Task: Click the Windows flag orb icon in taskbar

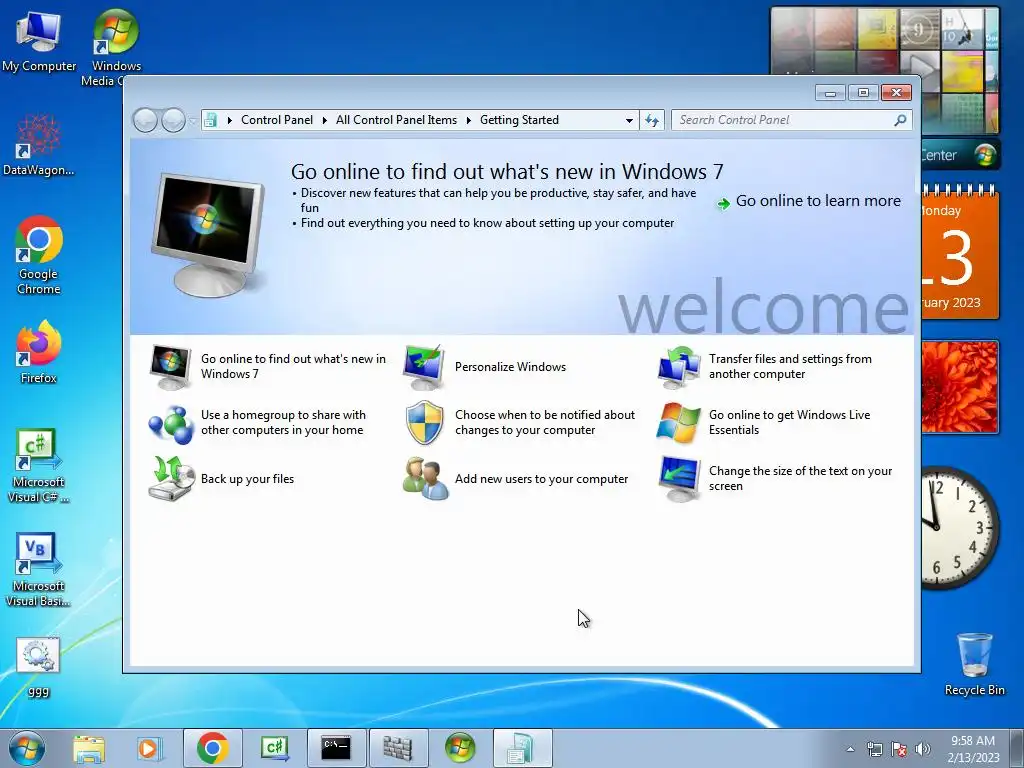Action: pyautogui.click(x=460, y=748)
